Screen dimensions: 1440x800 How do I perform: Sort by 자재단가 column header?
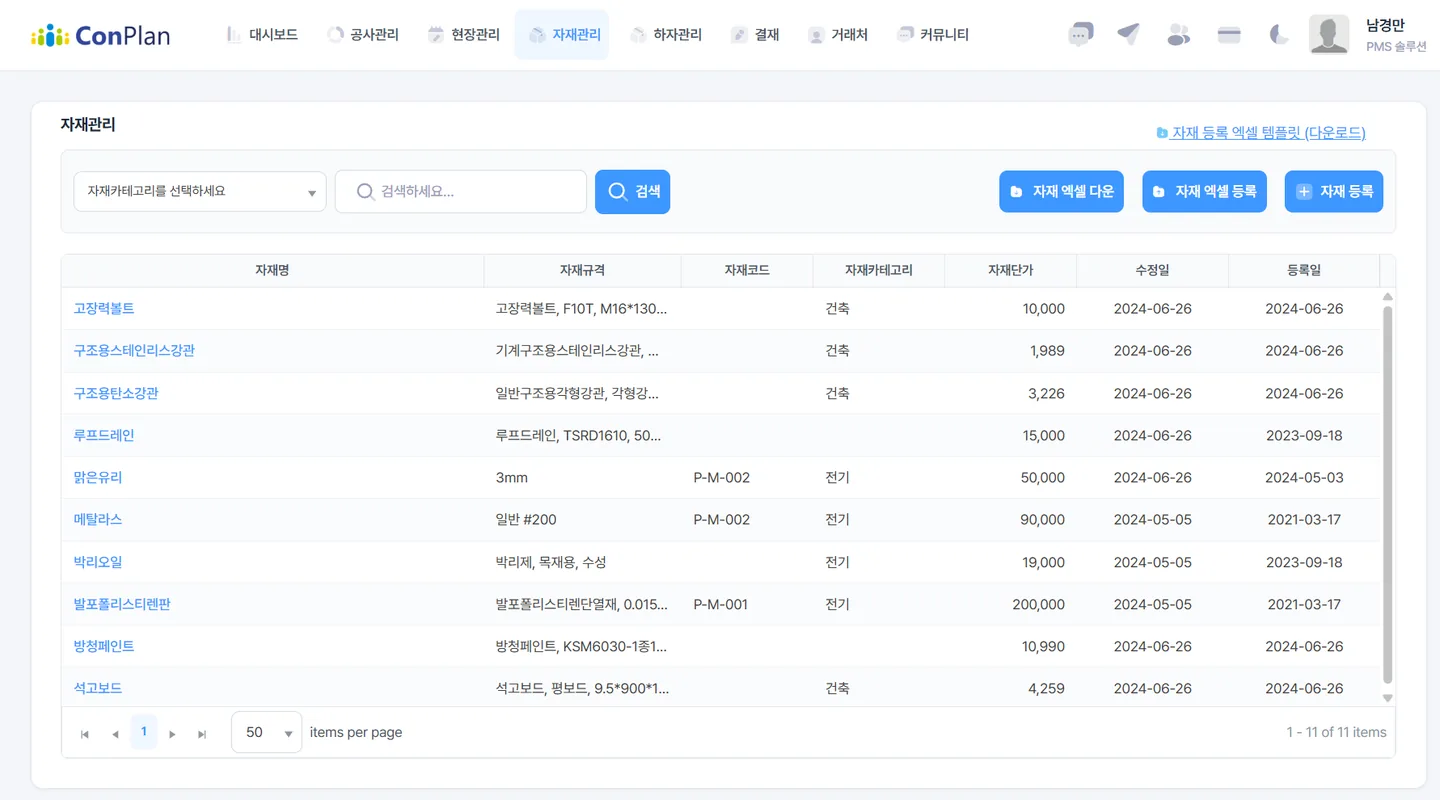coord(1011,270)
